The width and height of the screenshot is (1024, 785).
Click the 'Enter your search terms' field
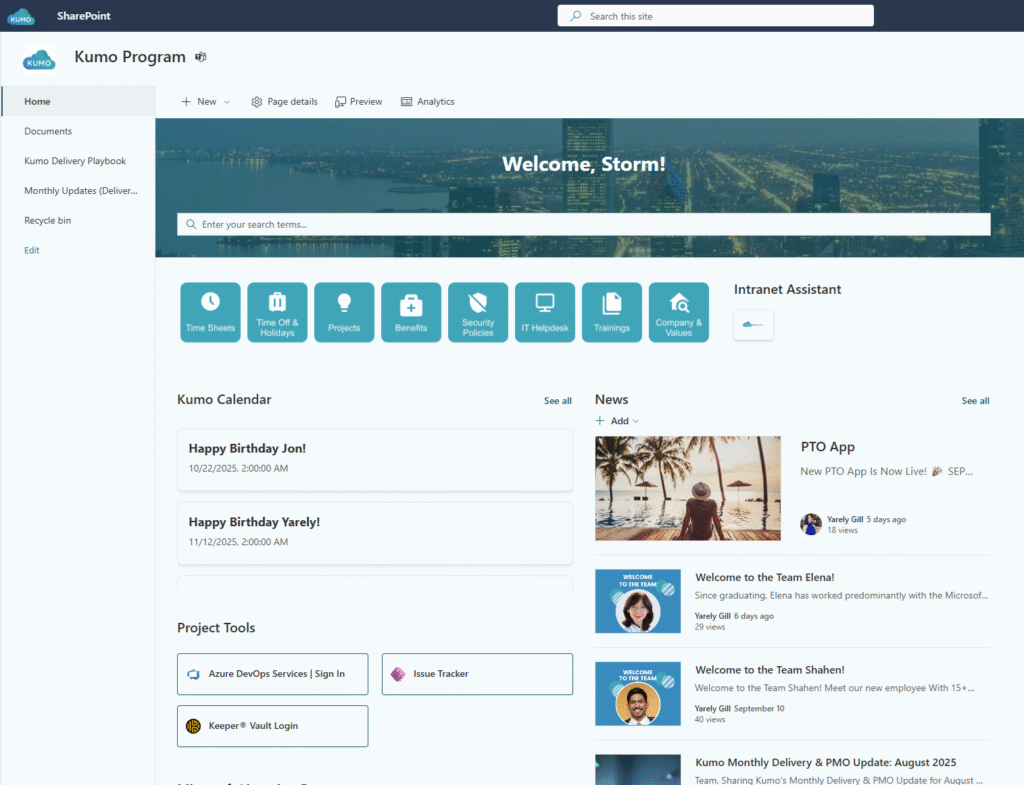point(584,225)
